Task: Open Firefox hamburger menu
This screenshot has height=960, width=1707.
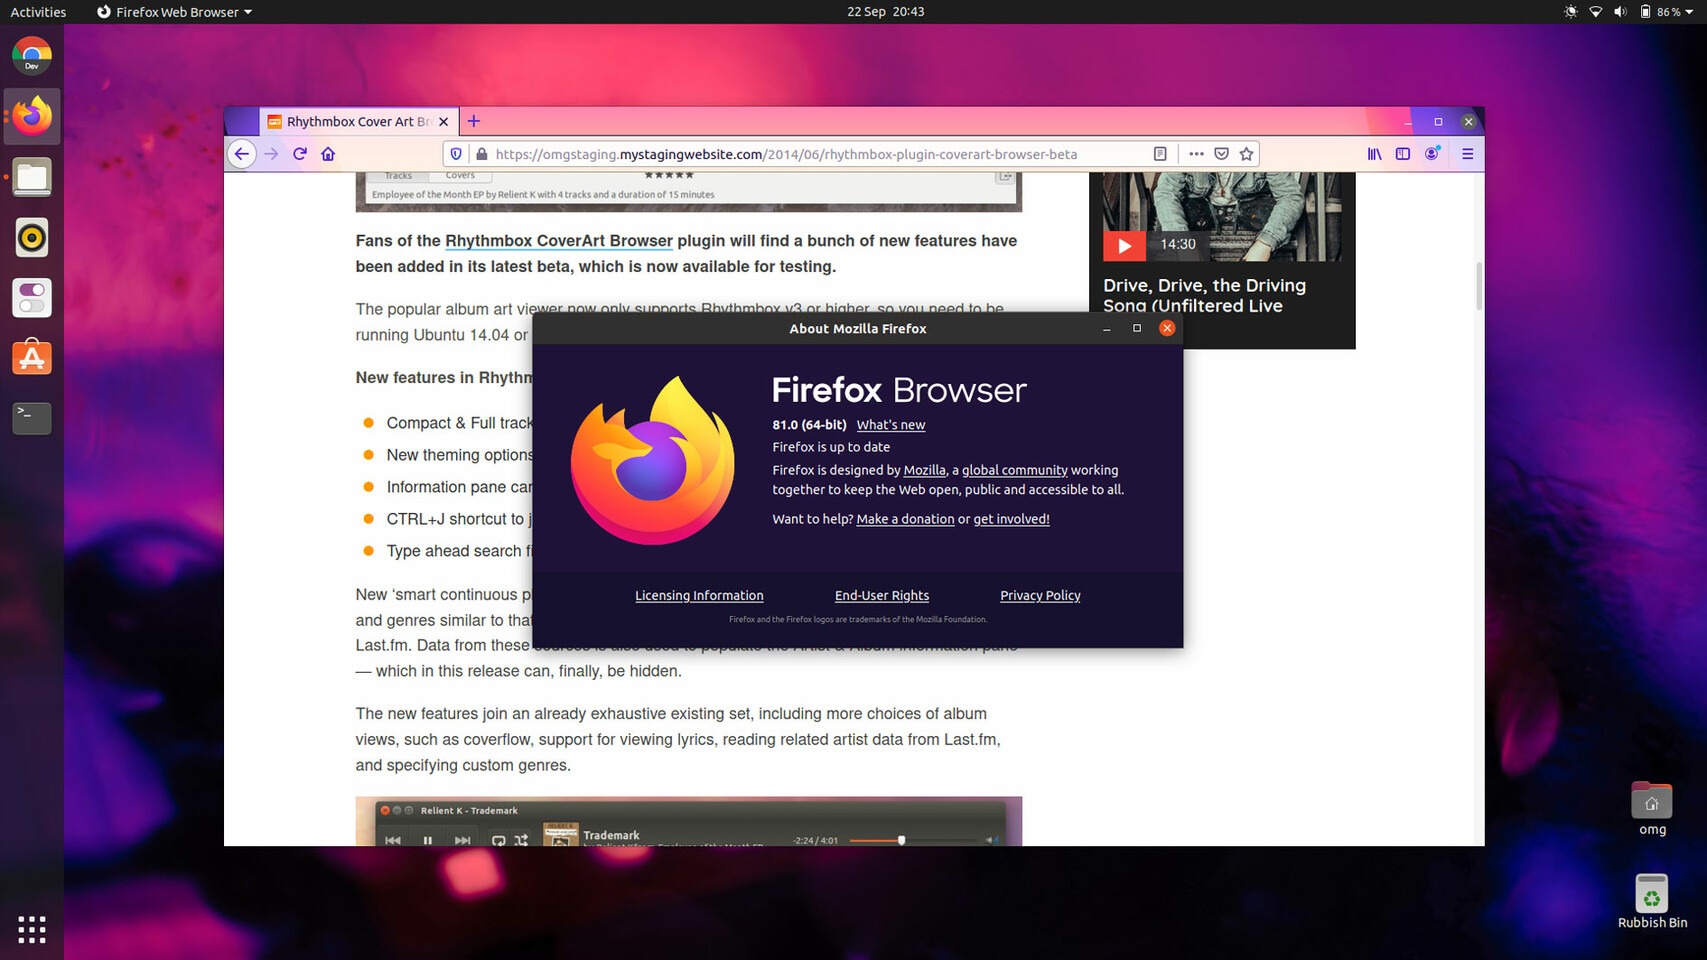Action: pos(1468,154)
